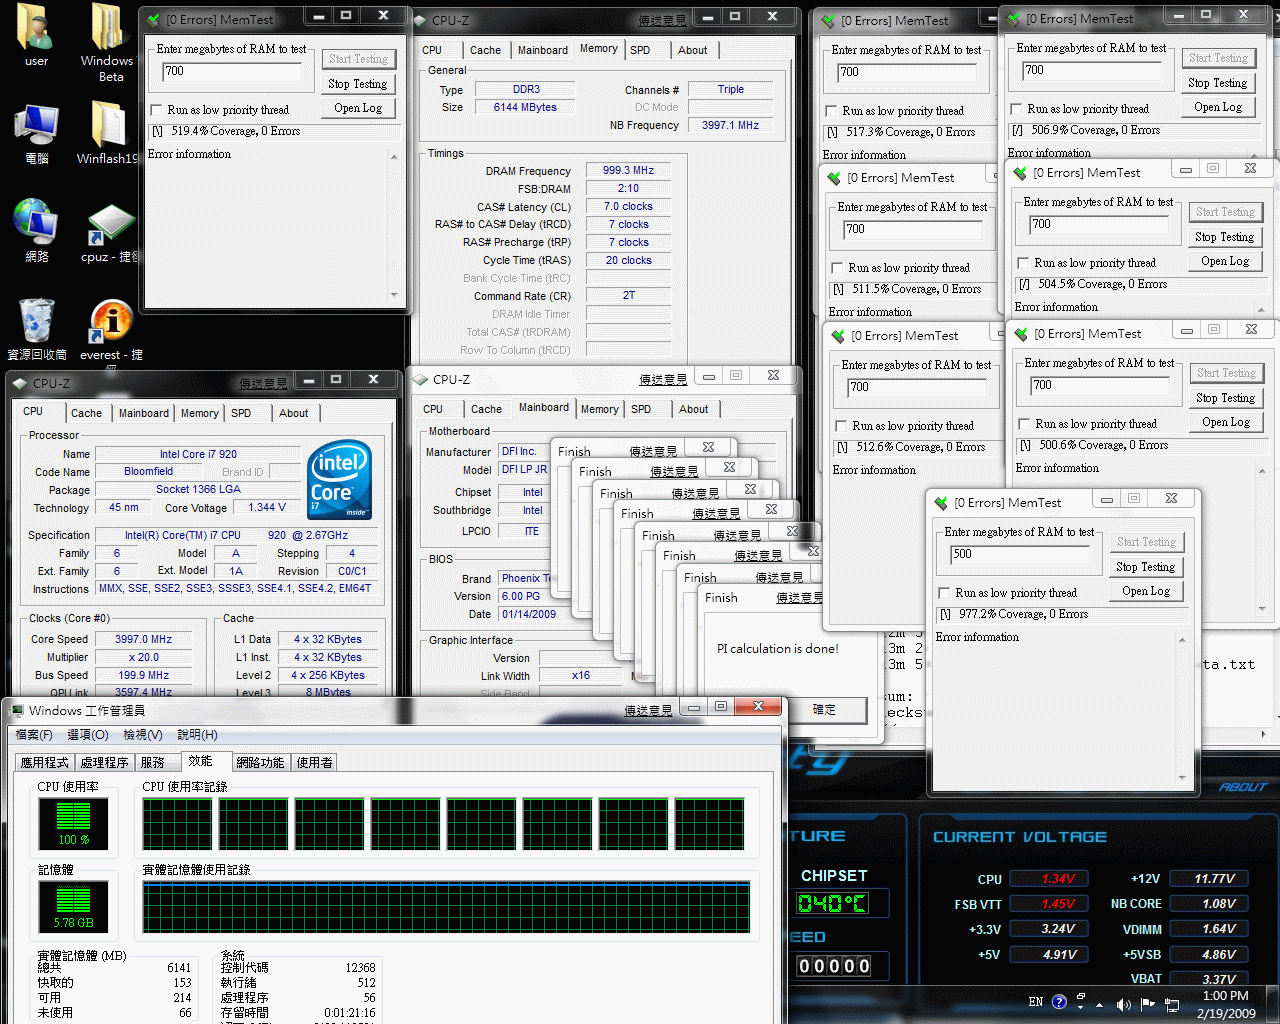Click Stop Testing in 504.5% MemTest window
This screenshot has width=1280, height=1024.
[1224, 237]
